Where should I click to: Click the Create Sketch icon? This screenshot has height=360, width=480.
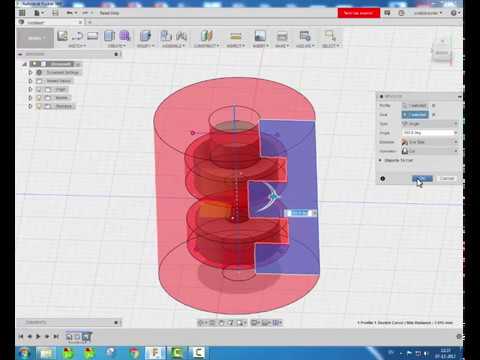(x=62, y=36)
